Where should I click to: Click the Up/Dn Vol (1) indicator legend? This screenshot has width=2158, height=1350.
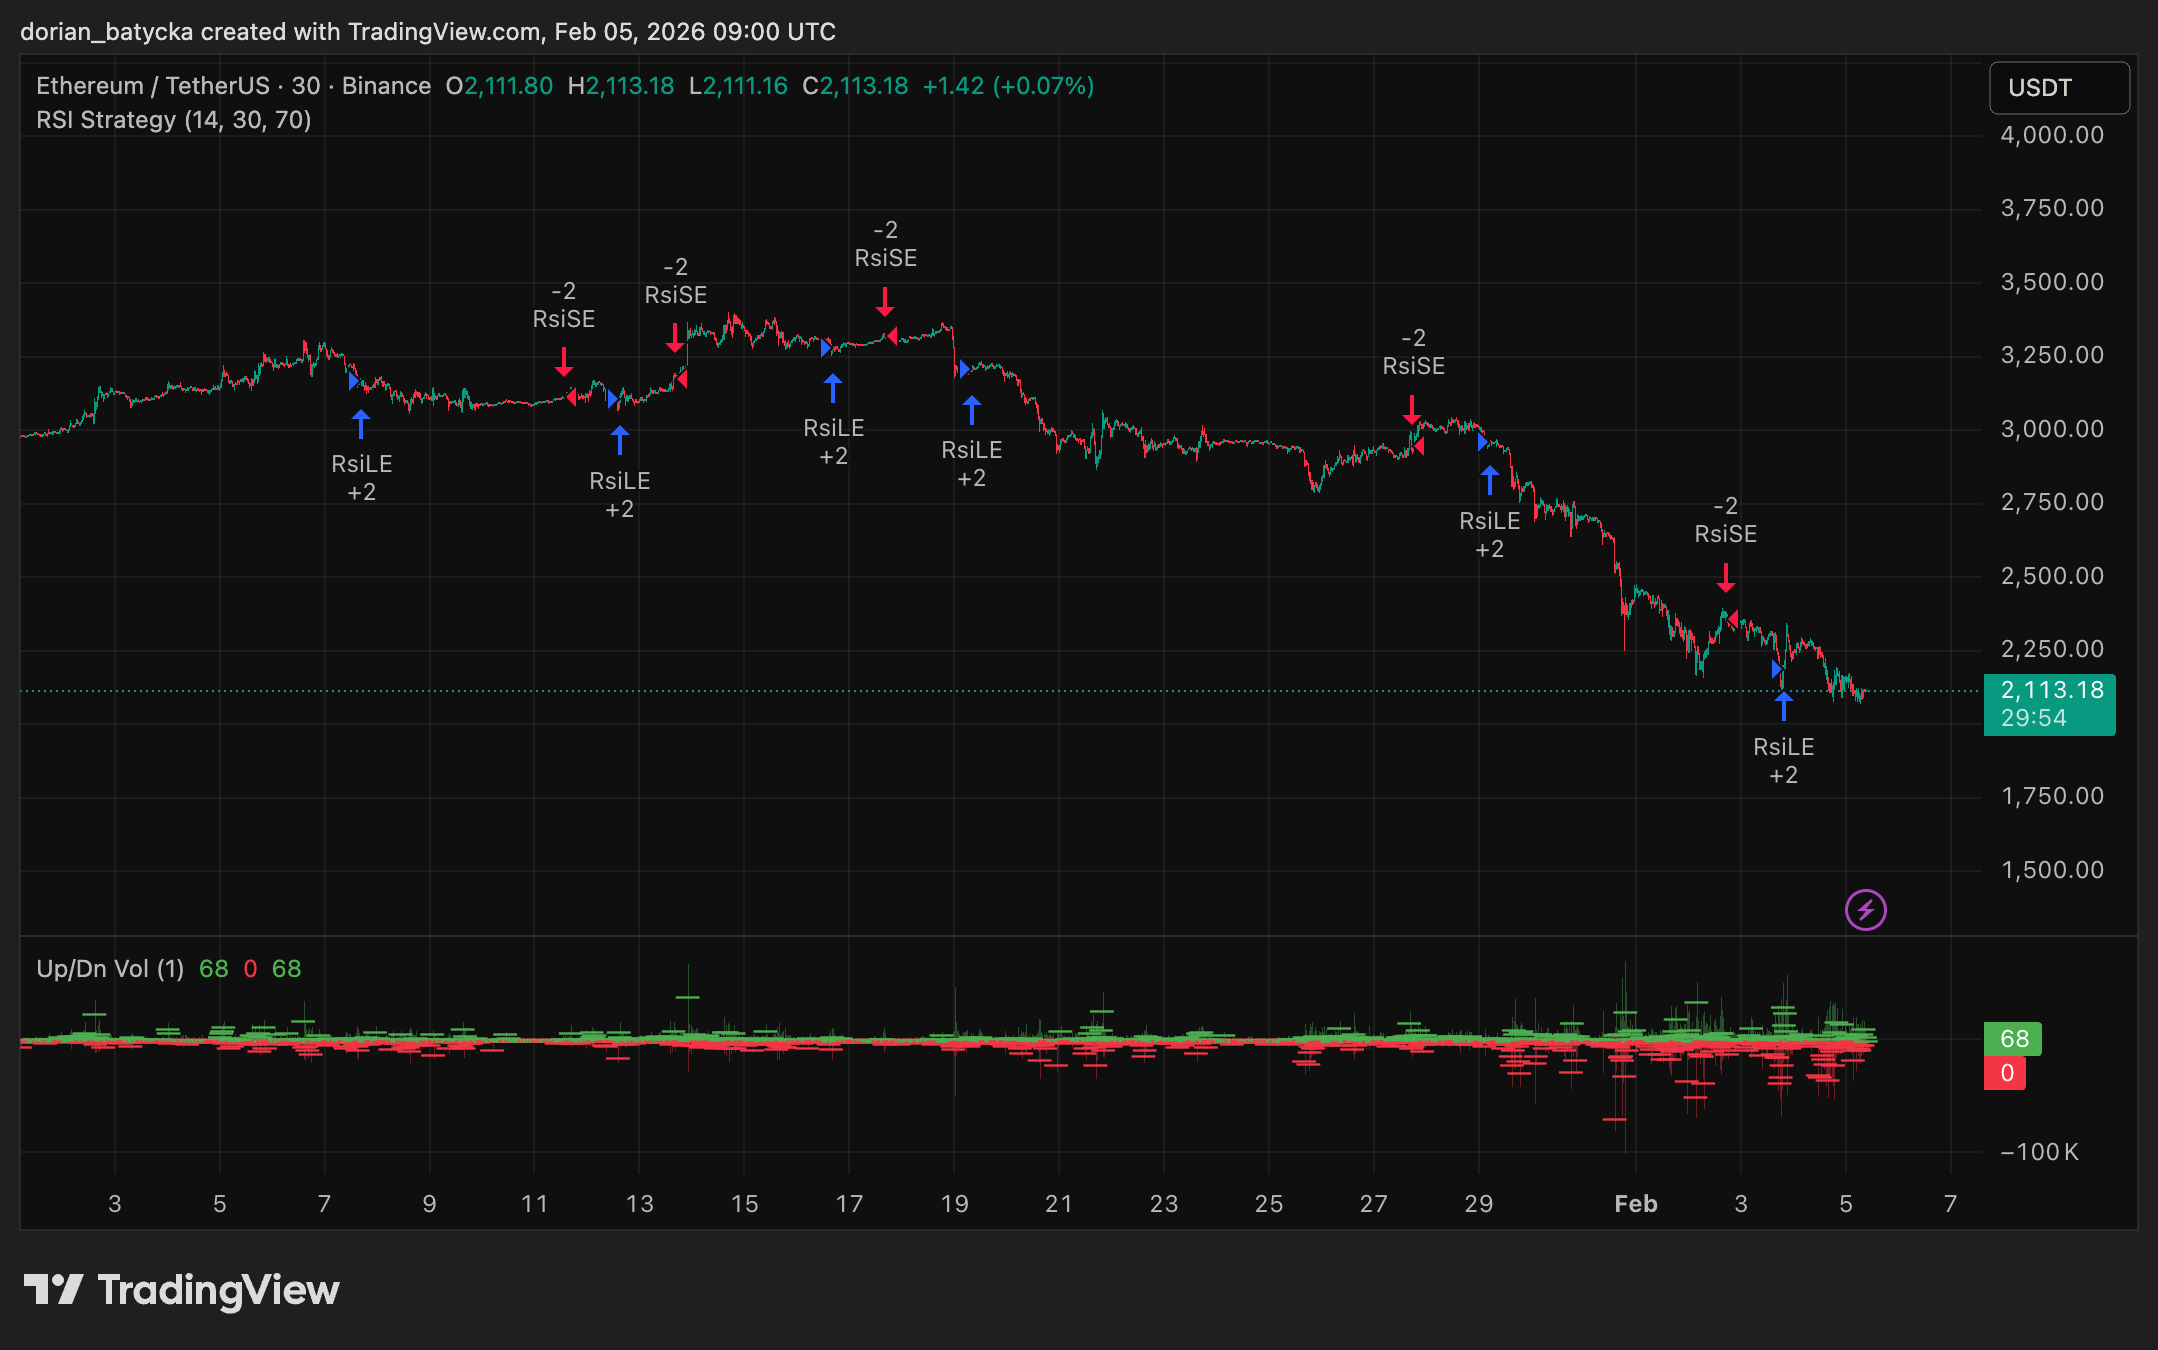pos(110,968)
